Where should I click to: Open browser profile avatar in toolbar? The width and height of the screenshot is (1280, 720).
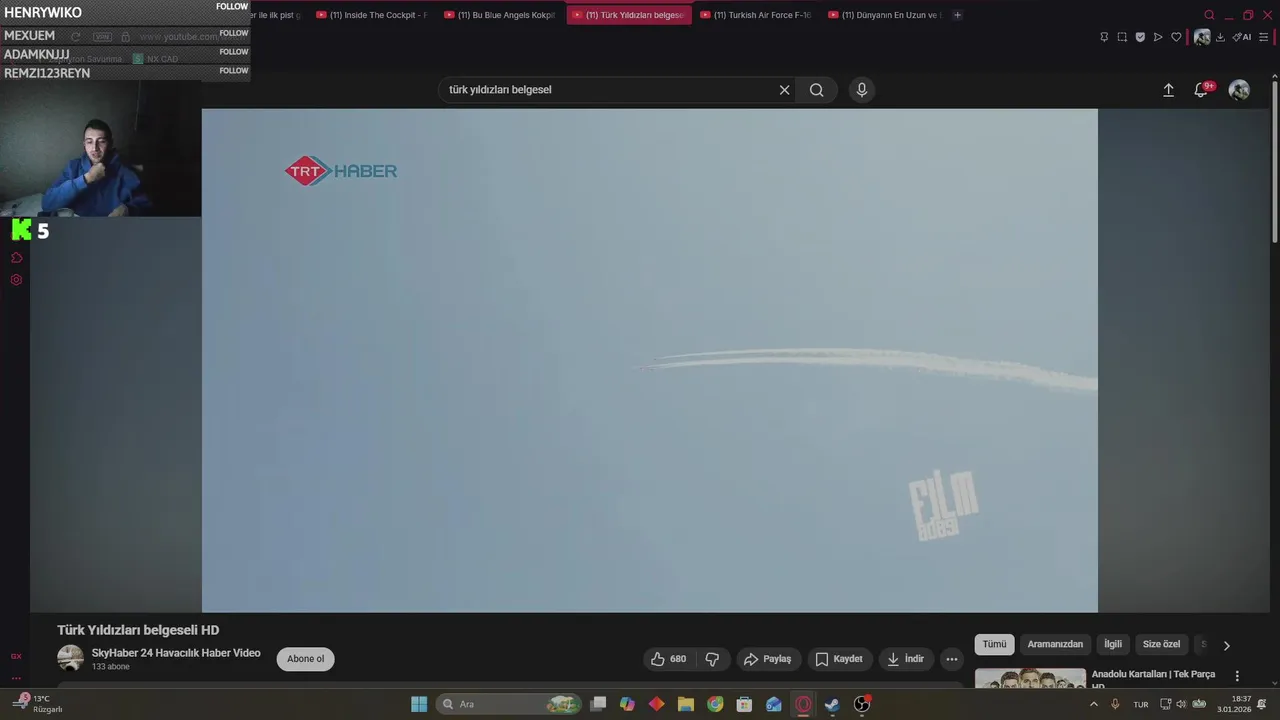1202,37
